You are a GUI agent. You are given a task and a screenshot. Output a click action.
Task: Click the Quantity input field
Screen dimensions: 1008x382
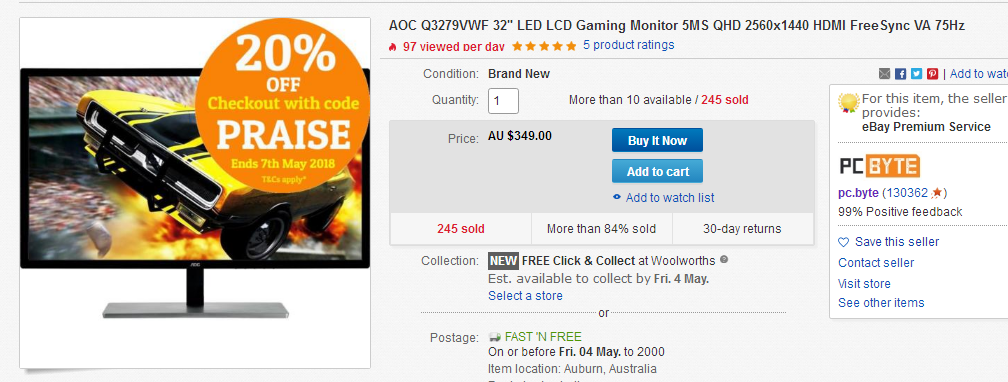coord(503,100)
